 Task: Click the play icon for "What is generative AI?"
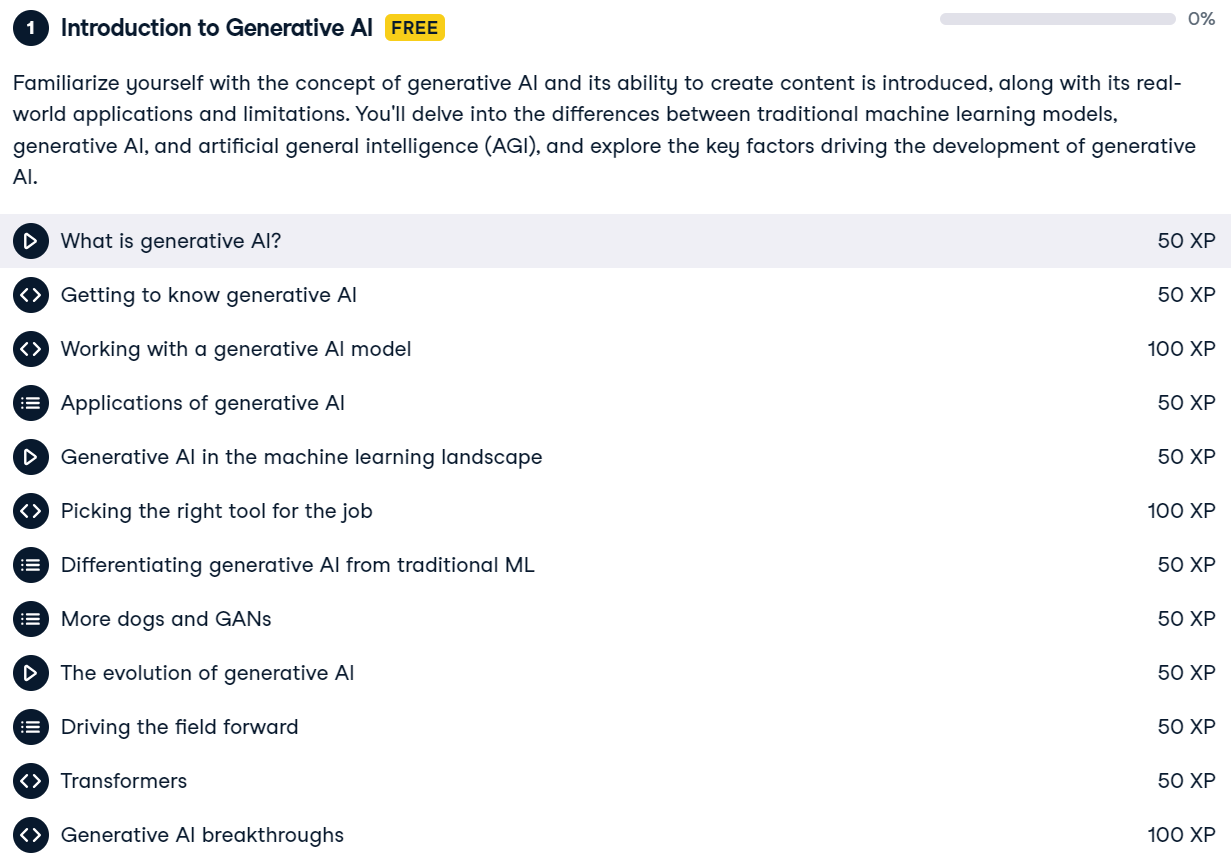pyautogui.click(x=31, y=241)
